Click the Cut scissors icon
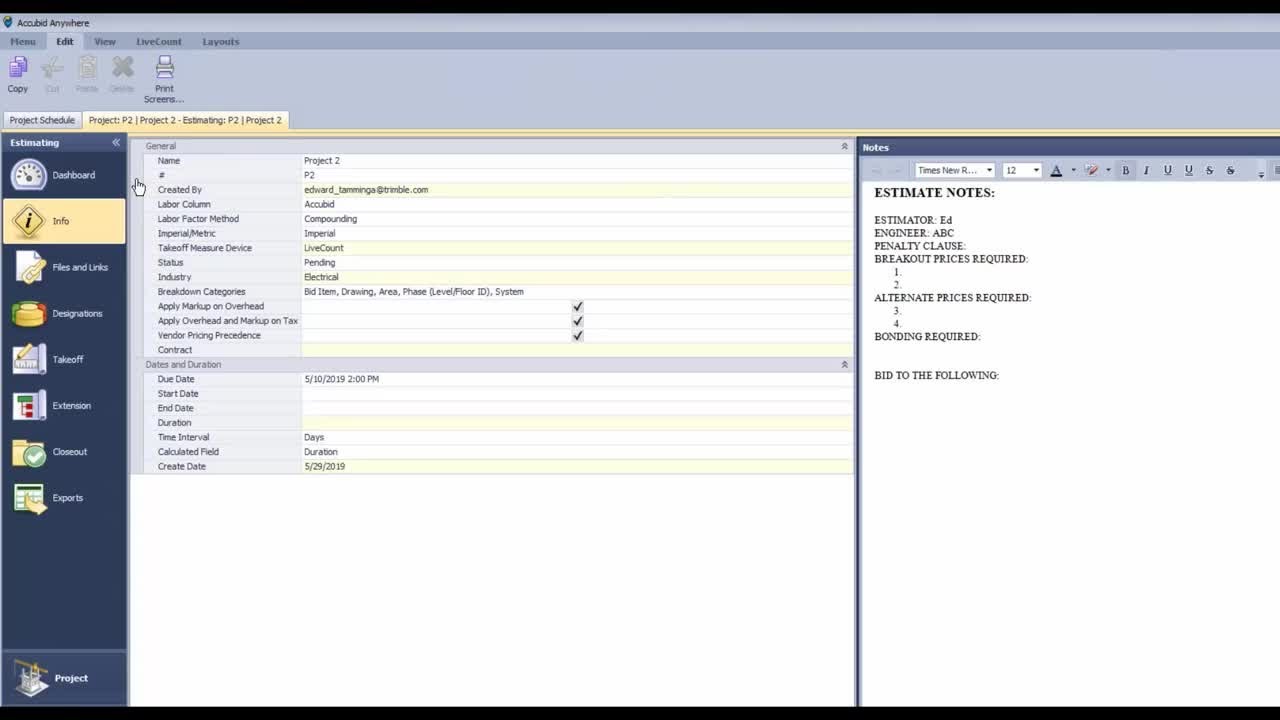Viewport: 1280px width, 720px height. [x=52, y=68]
